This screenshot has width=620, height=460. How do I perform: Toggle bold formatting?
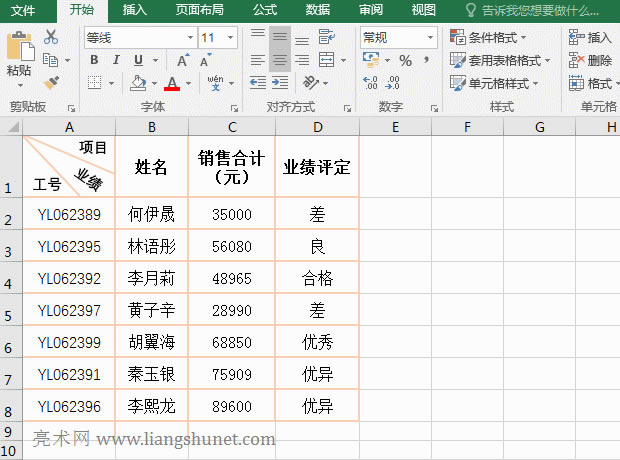[94, 60]
